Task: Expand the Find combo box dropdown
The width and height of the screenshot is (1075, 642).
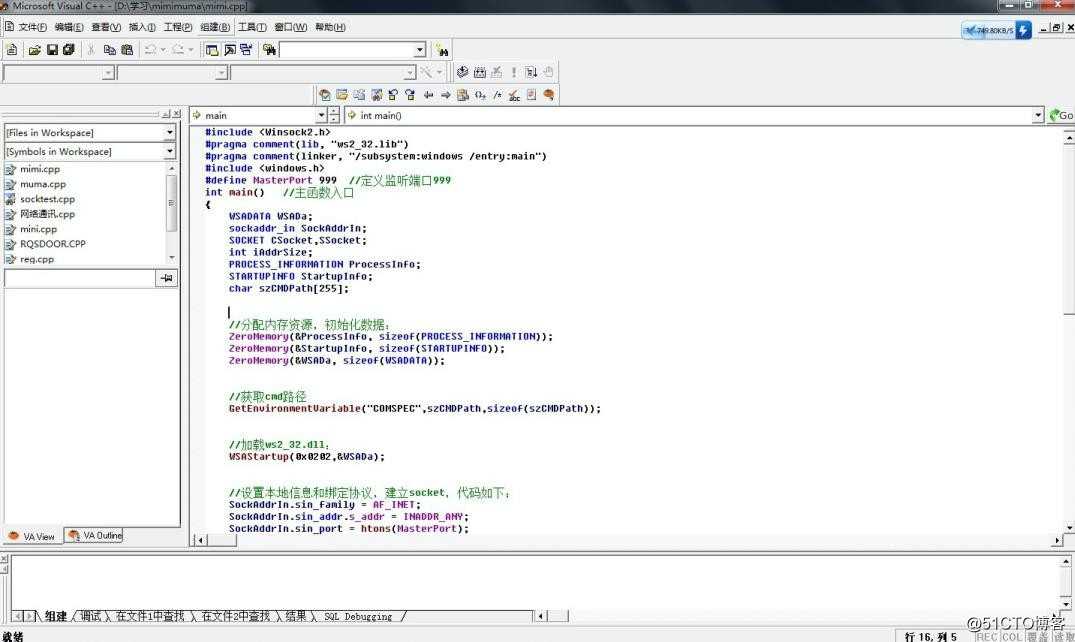Action: (420, 50)
